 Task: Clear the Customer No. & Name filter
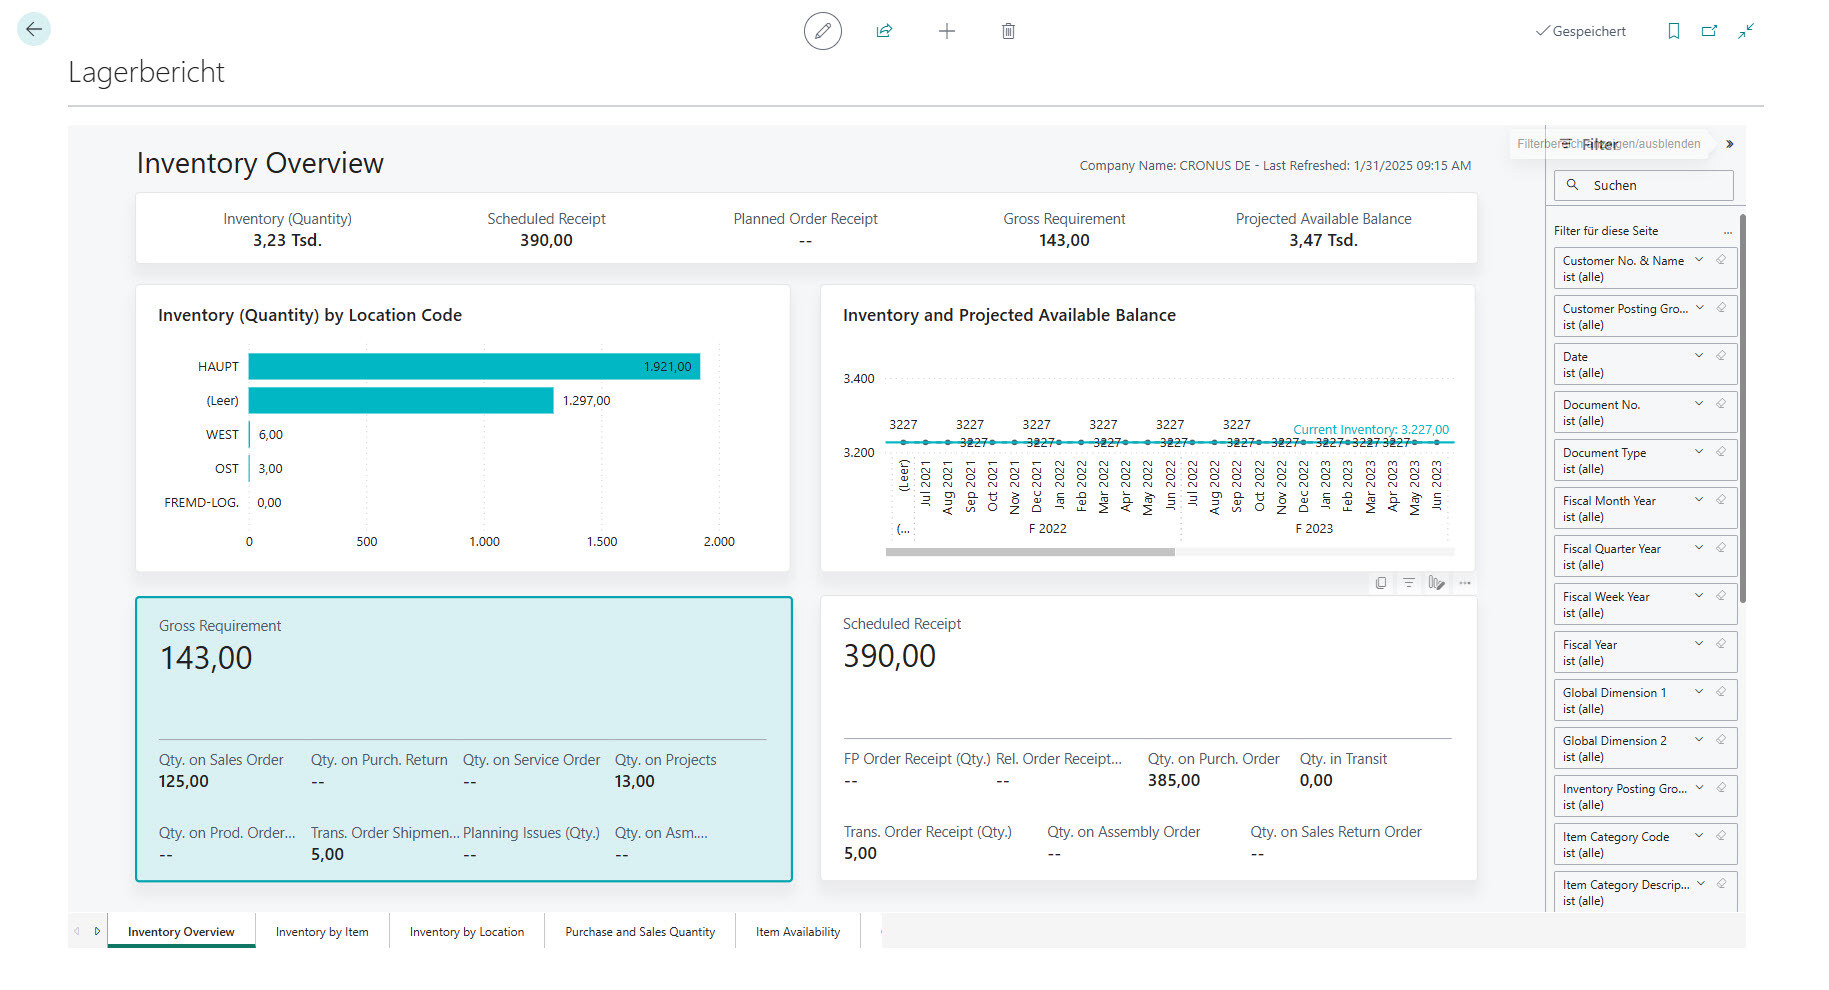[x=1721, y=260]
